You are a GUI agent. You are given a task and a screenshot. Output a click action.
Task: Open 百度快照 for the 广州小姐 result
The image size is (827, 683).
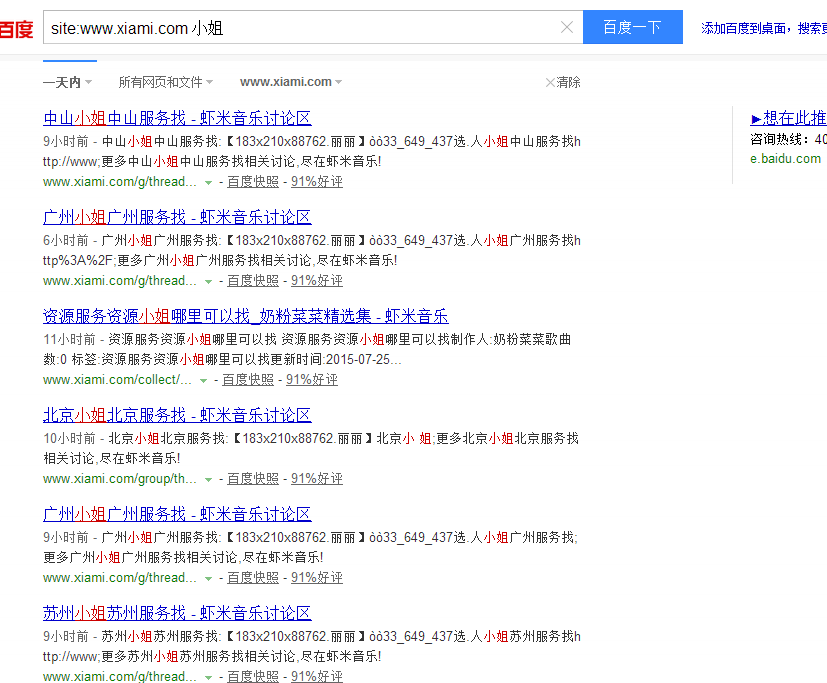(252, 280)
